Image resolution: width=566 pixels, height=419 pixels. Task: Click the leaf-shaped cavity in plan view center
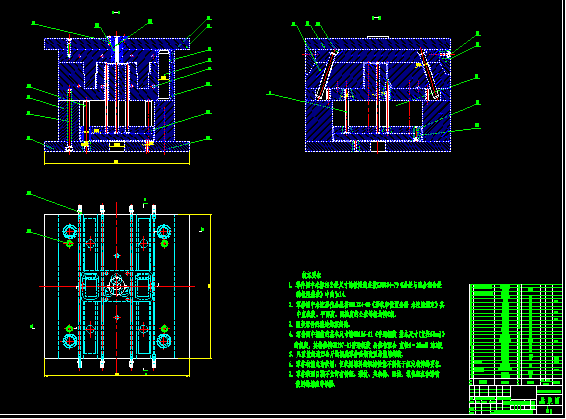pos(117,285)
